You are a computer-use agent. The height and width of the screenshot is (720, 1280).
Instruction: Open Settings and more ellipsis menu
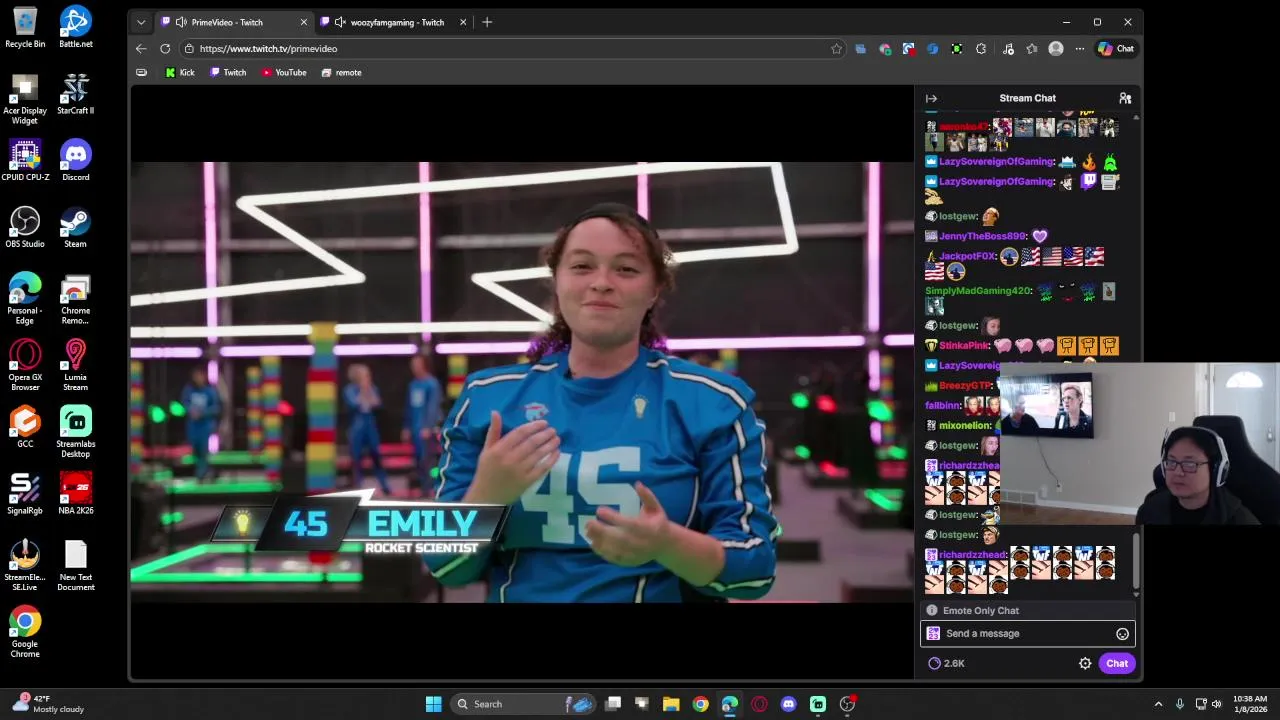1080,48
